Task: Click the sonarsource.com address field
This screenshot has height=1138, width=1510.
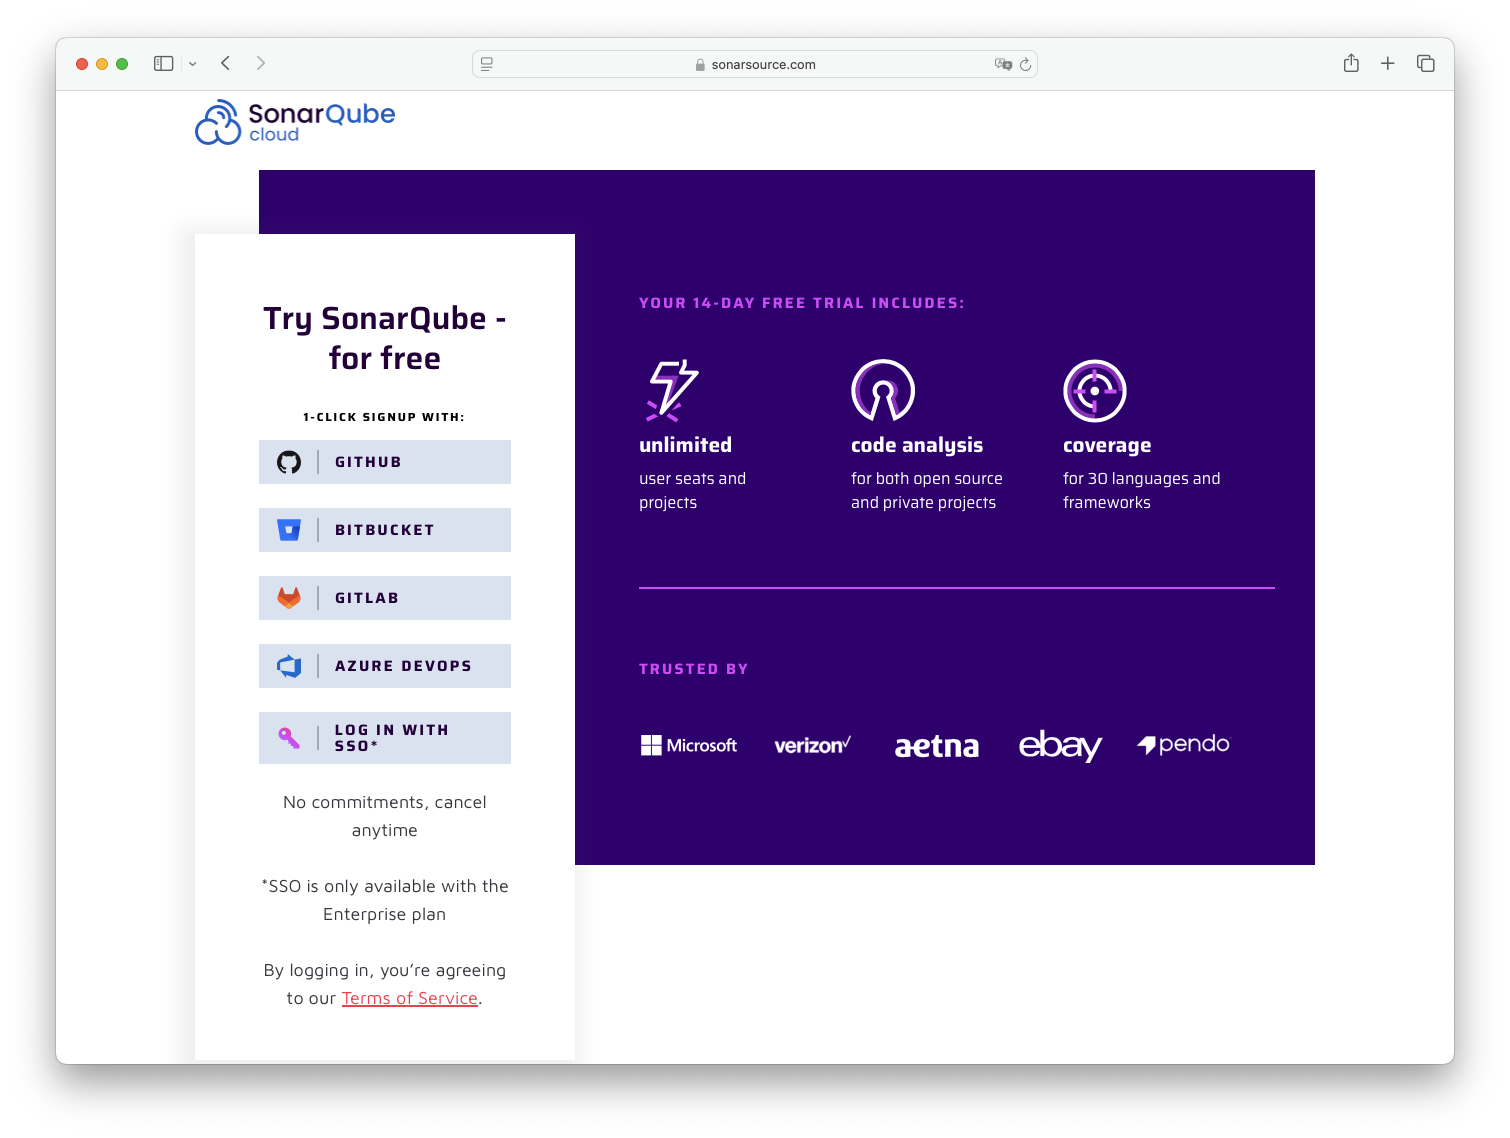Action: point(755,64)
